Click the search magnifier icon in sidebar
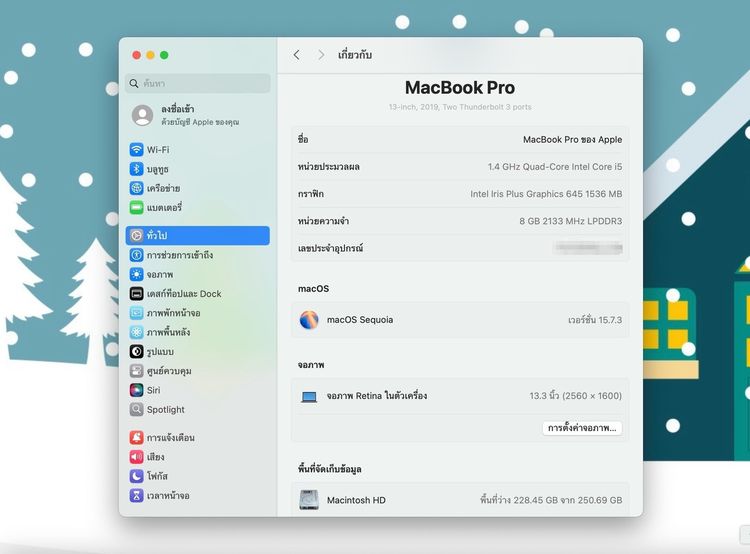Viewport: 750px width, 554px height. [x=134, y=83]
